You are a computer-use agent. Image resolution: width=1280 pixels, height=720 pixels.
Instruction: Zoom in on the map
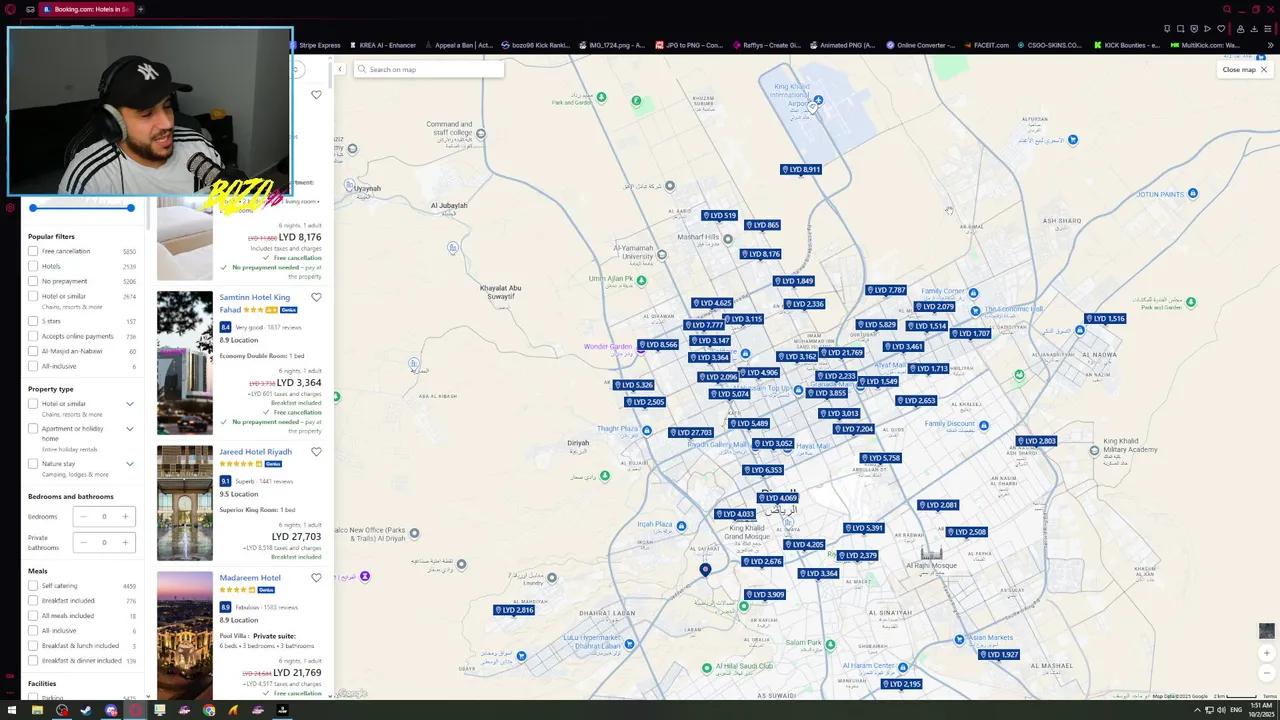[1267, 653]
